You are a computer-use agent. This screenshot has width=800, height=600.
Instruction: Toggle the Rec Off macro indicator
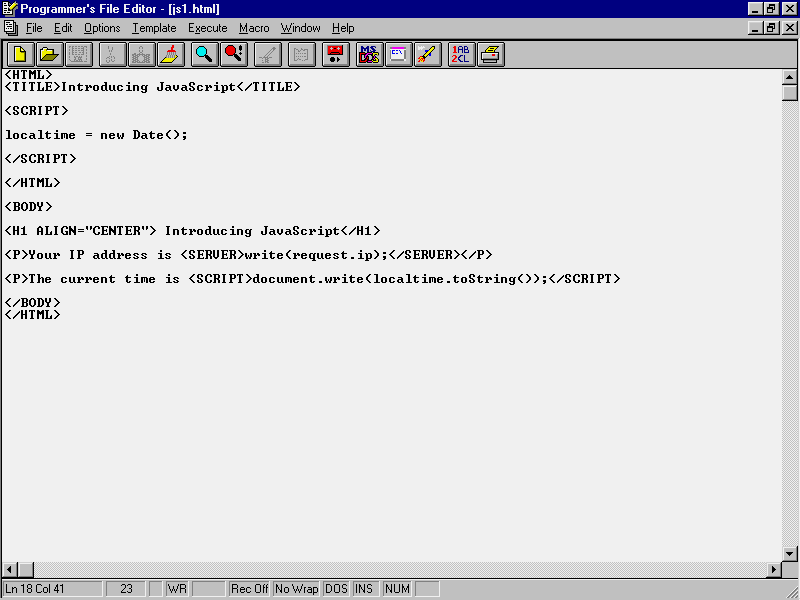tap(249, 589)
